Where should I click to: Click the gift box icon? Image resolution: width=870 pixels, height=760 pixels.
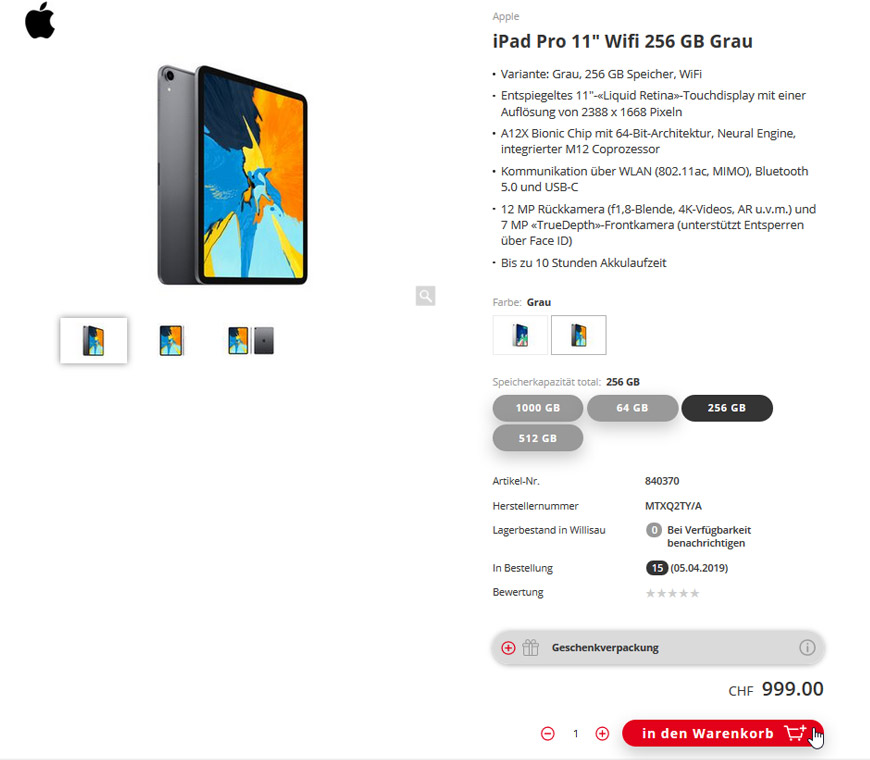530,647
